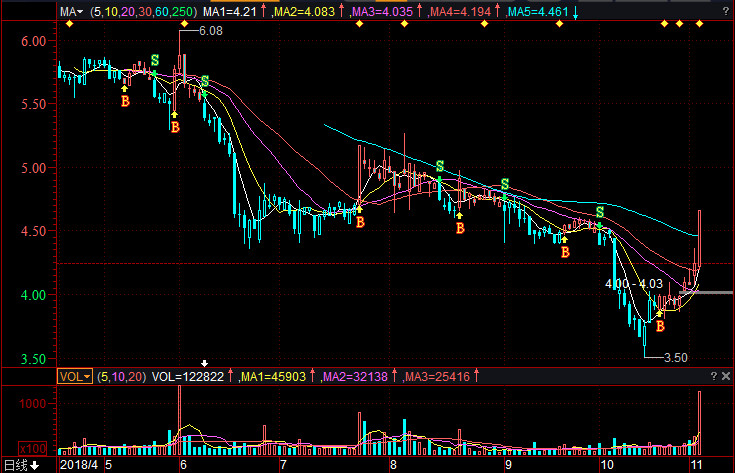Click the help question mark in MA header
Viewport: 735px width, 473px height.
tap(712, 12)
